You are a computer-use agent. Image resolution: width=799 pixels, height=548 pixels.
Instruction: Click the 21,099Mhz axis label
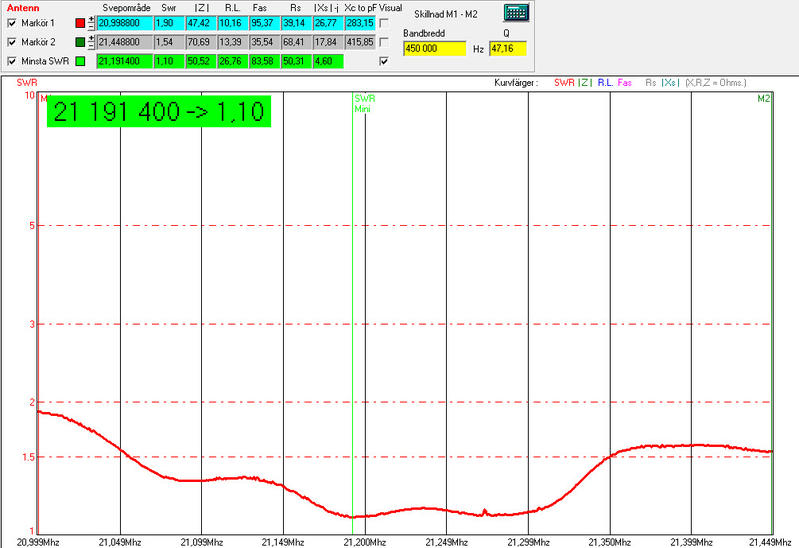click(x=201, y=542)
